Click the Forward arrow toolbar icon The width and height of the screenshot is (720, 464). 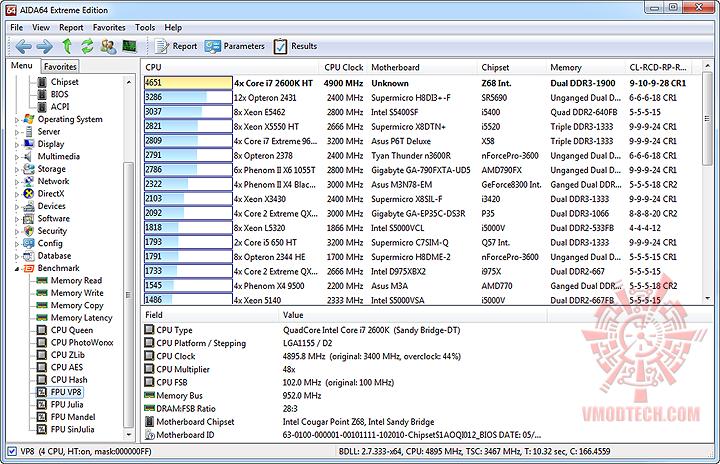(x=45, y=46)
